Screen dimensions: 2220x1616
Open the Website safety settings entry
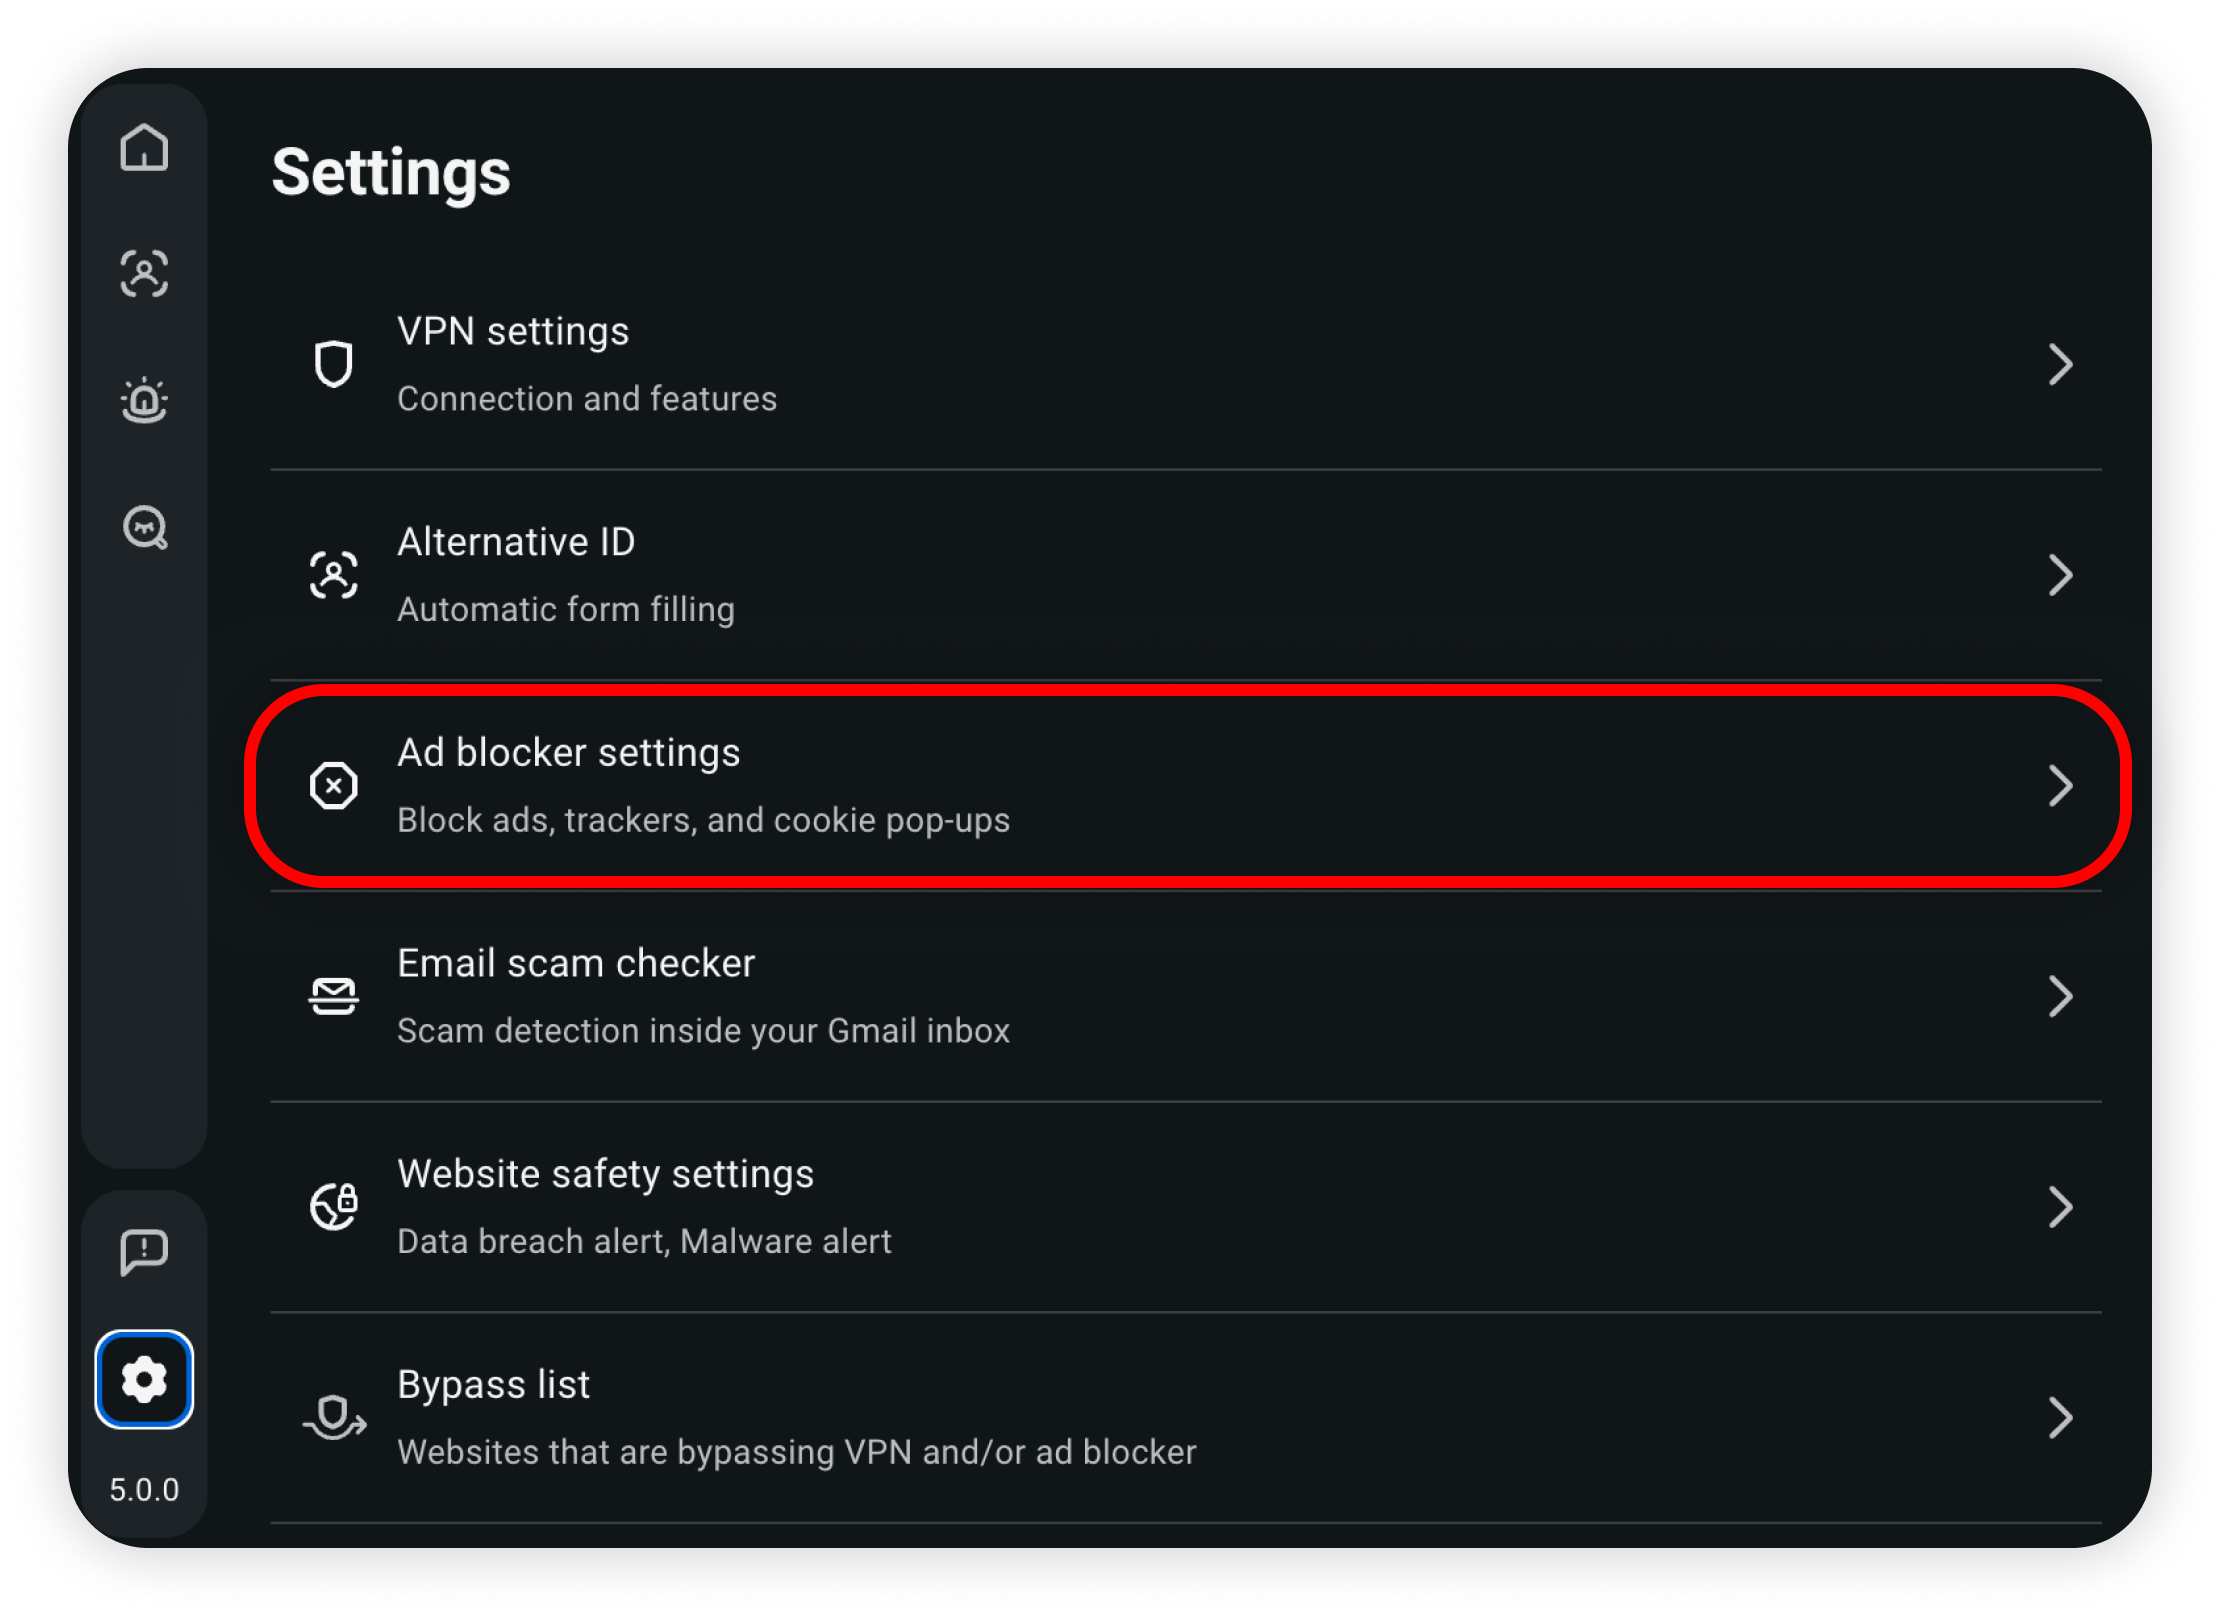coord(1186,1207)
